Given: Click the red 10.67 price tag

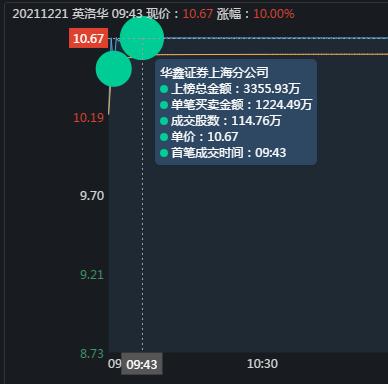Looking at the screenshot, I should (88, 38).
